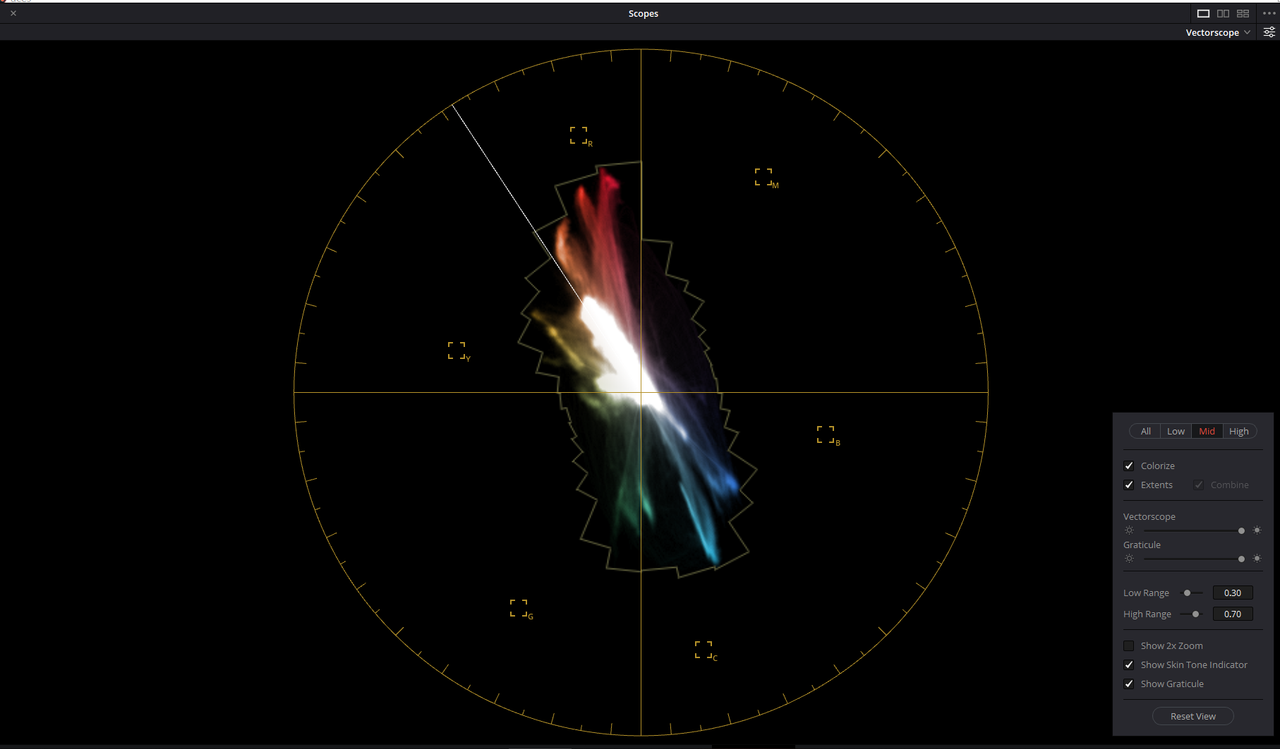Disable the Colorize checkbox
1280x749 pixels.
(1129, 466)
